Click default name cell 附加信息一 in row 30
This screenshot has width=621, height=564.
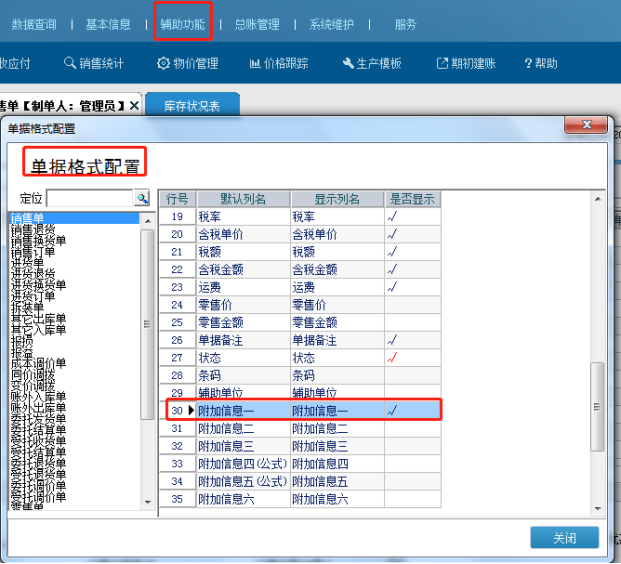(x=244, y=411)
